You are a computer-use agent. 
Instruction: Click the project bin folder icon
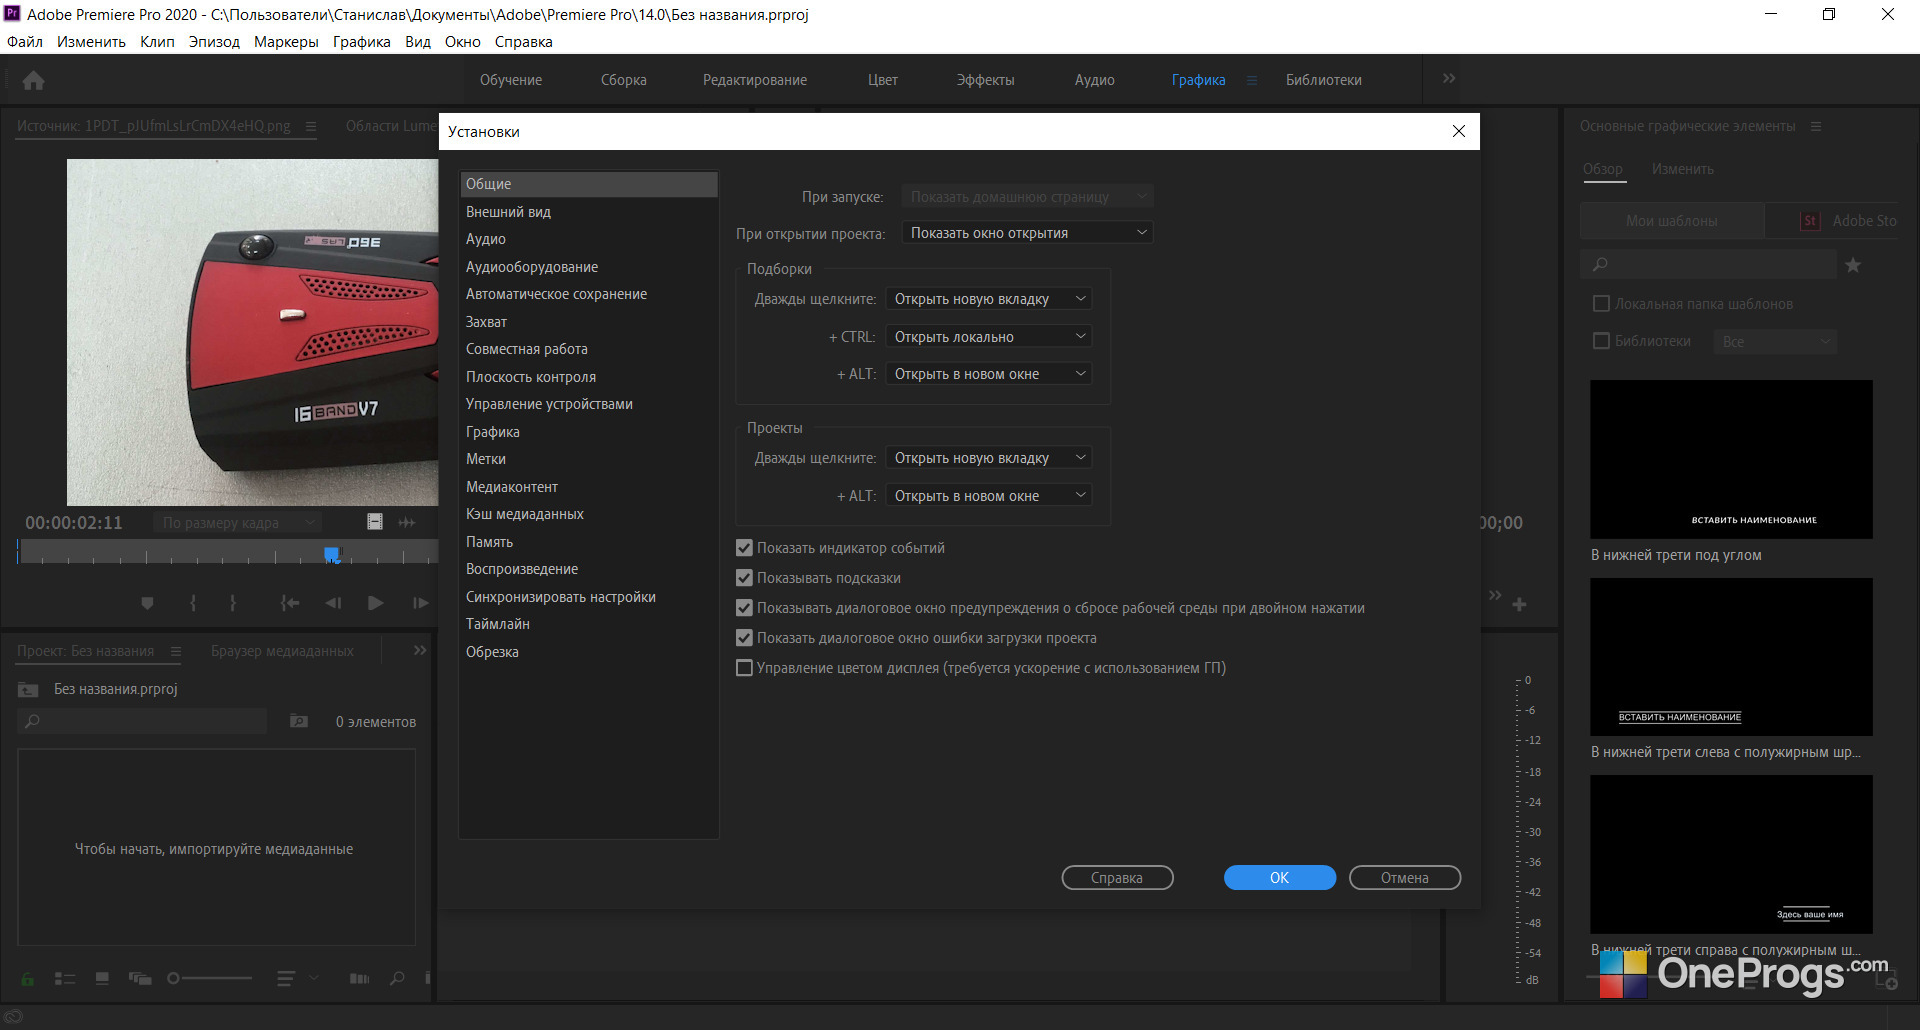pyautogui.click(x=28, y=689)
